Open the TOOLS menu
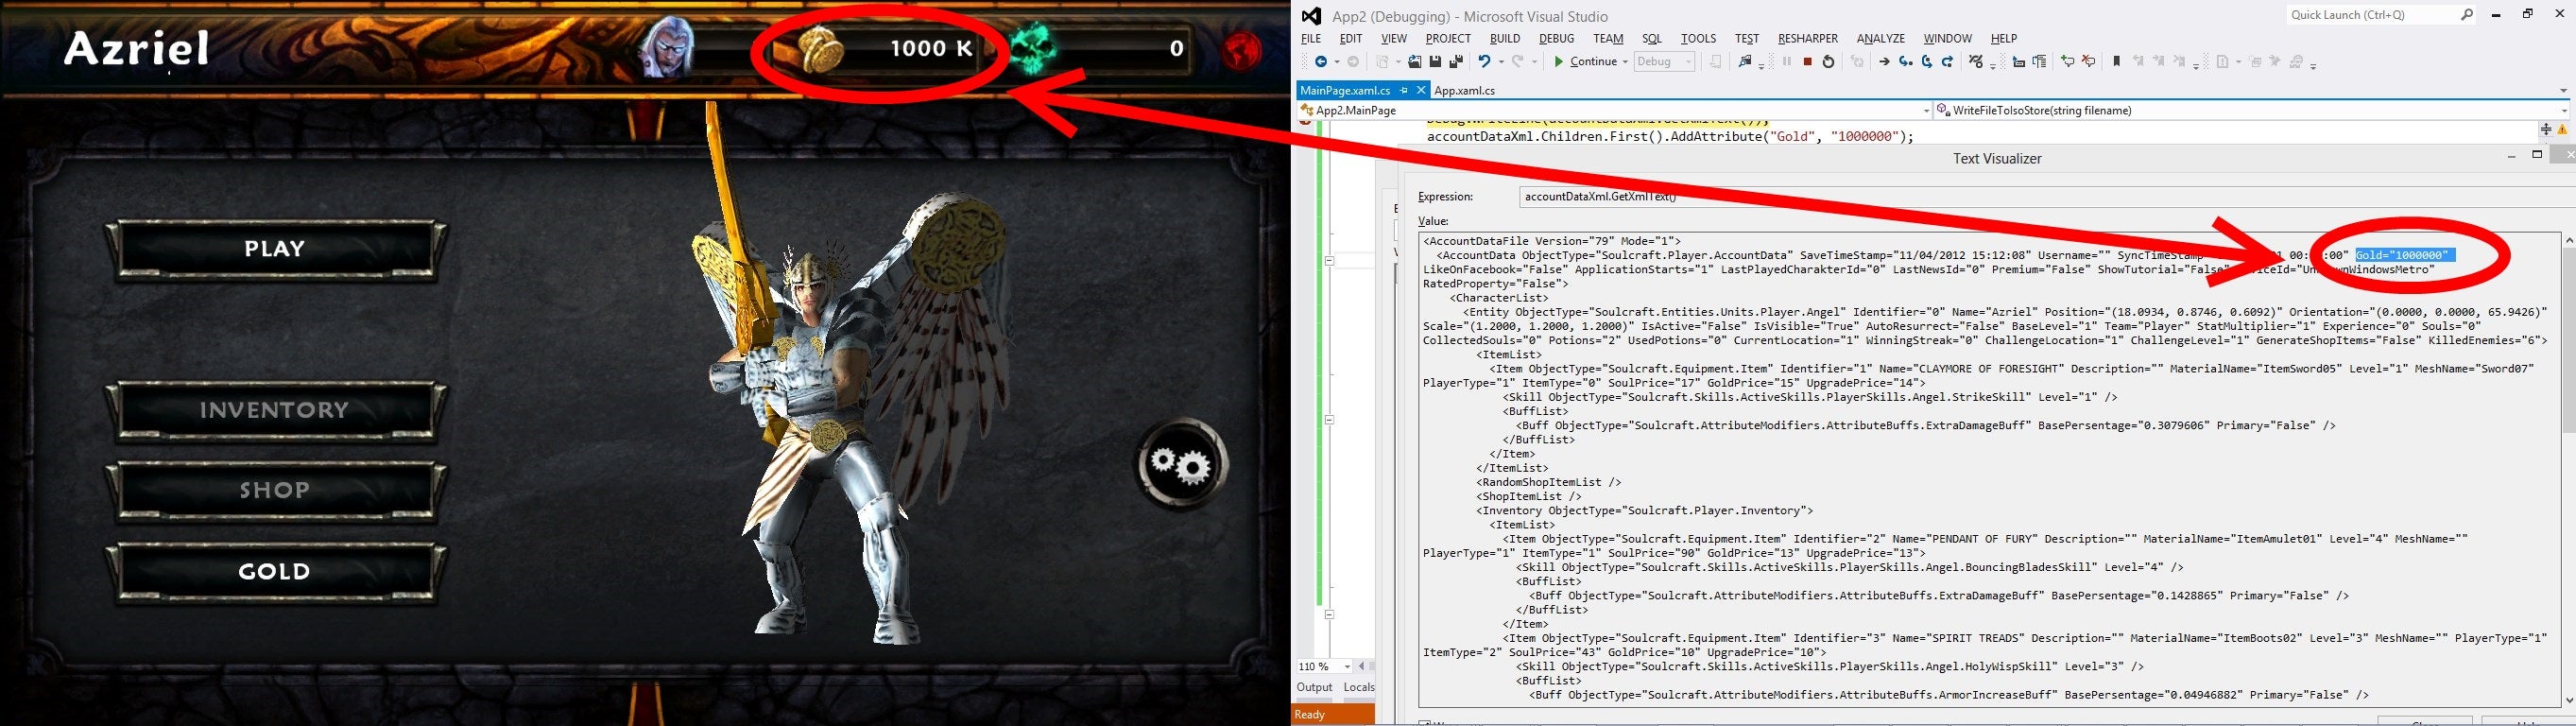The width and height of the screenshot is (2576, 726). [1698, 38]
